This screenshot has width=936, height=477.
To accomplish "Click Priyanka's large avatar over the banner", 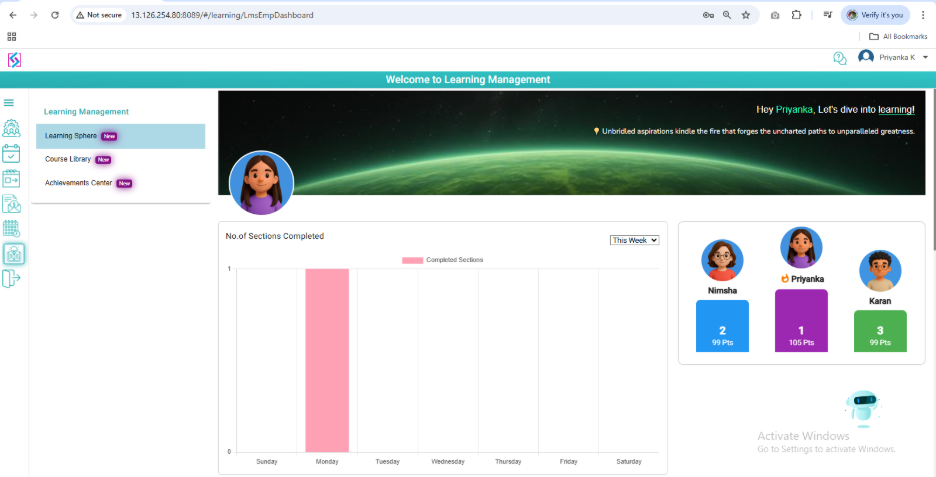I will [261, 183].
